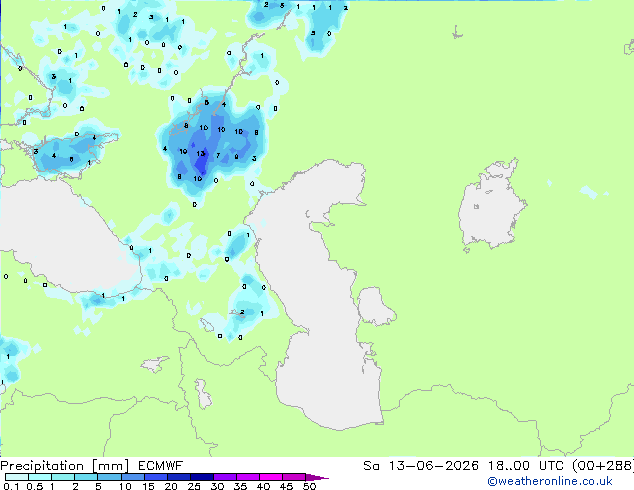Click legend tick label '0.1'
The height and width of the screenshot is (490, 634).
point(11,486)
